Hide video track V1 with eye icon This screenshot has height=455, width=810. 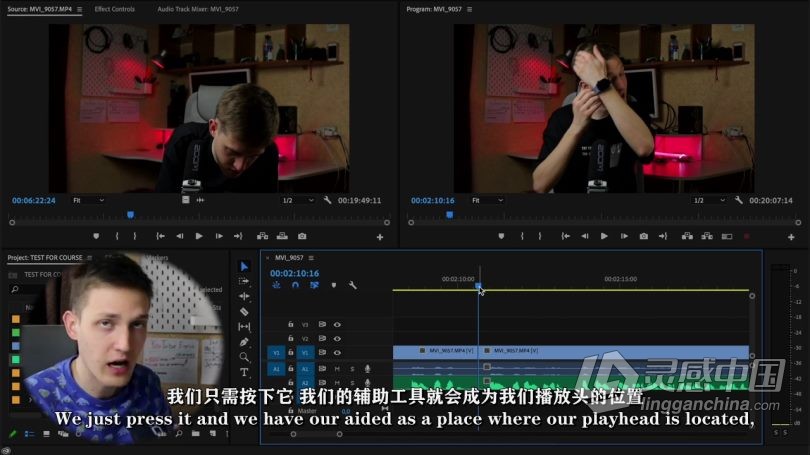tap(337, 352)
